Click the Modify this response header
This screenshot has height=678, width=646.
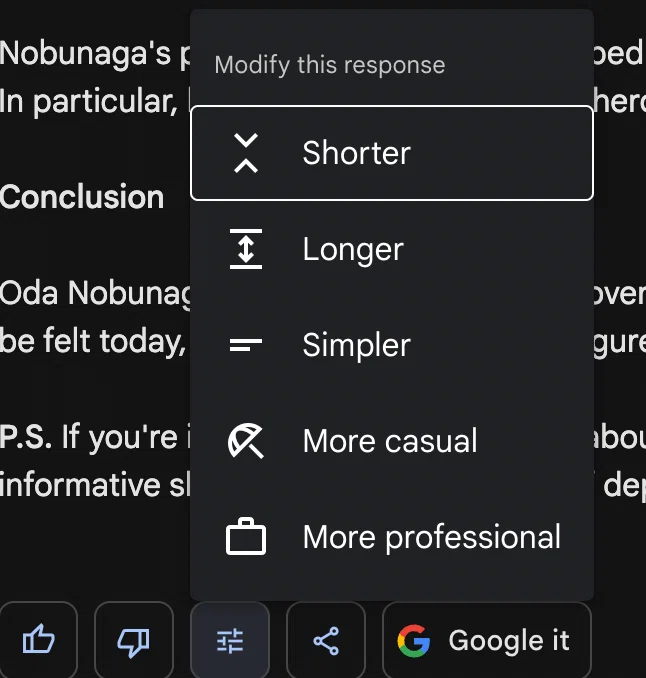click(x=330, y=65)
